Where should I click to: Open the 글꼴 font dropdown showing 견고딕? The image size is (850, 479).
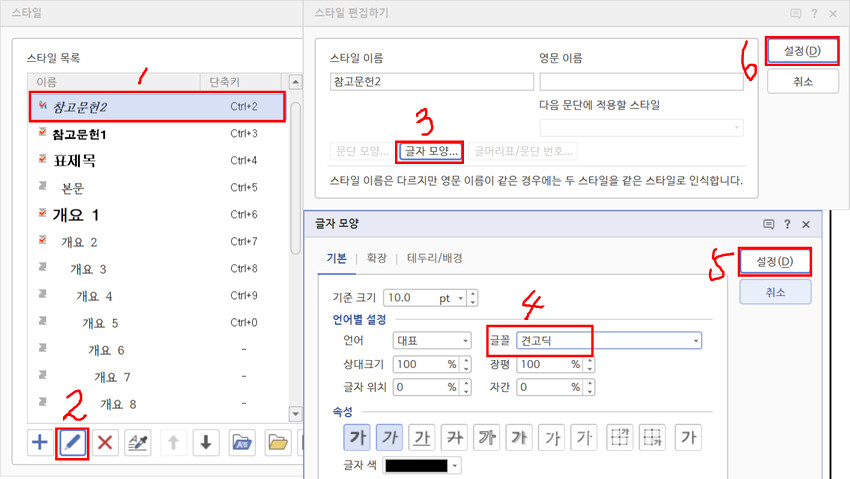pos(609,340)
